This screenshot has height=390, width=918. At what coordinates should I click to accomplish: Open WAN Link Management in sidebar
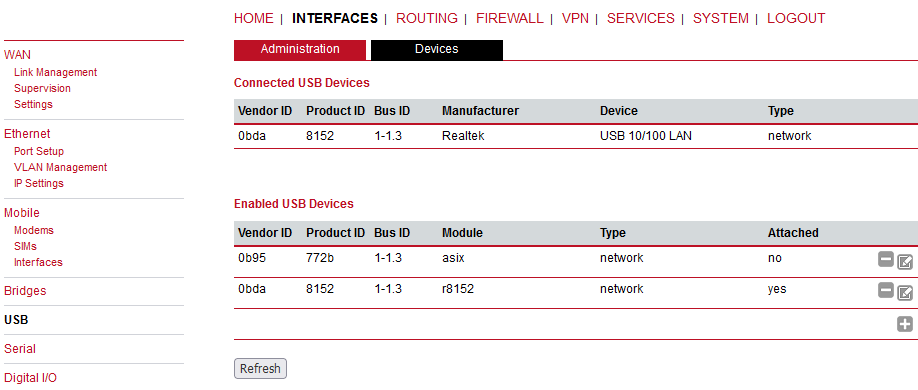(x=56, y=72)
